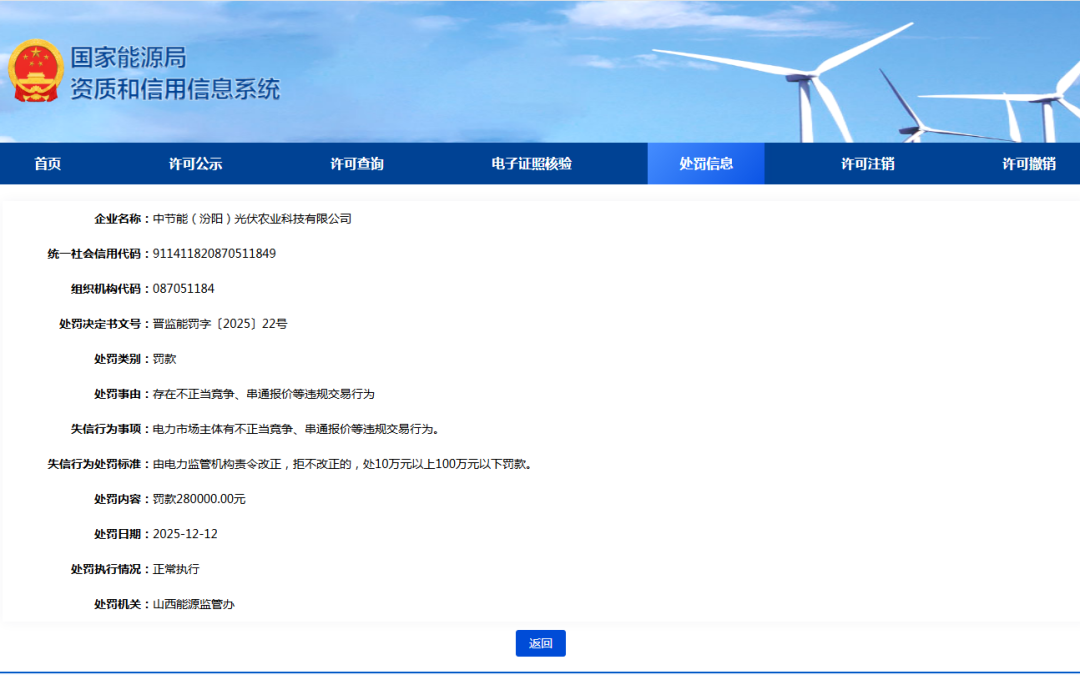
Task: Click the 处罚事由 reason text value
Action: click(x=263, y=394)
